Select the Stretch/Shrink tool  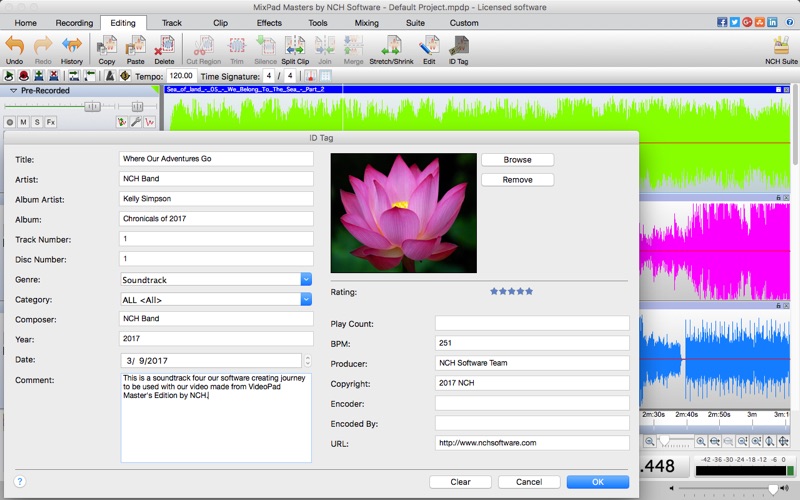[391, 47]
